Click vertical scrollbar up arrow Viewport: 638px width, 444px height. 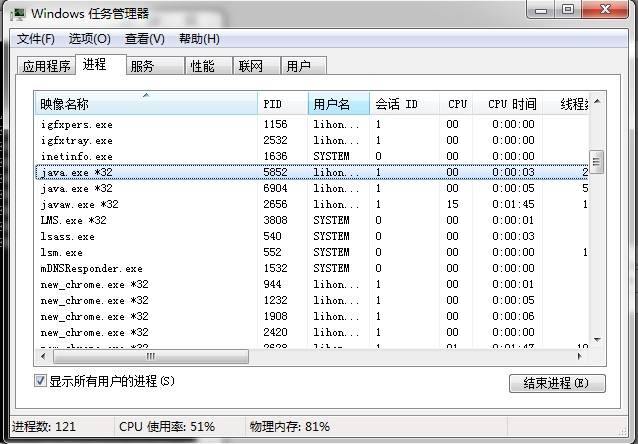tap(597, 101)
